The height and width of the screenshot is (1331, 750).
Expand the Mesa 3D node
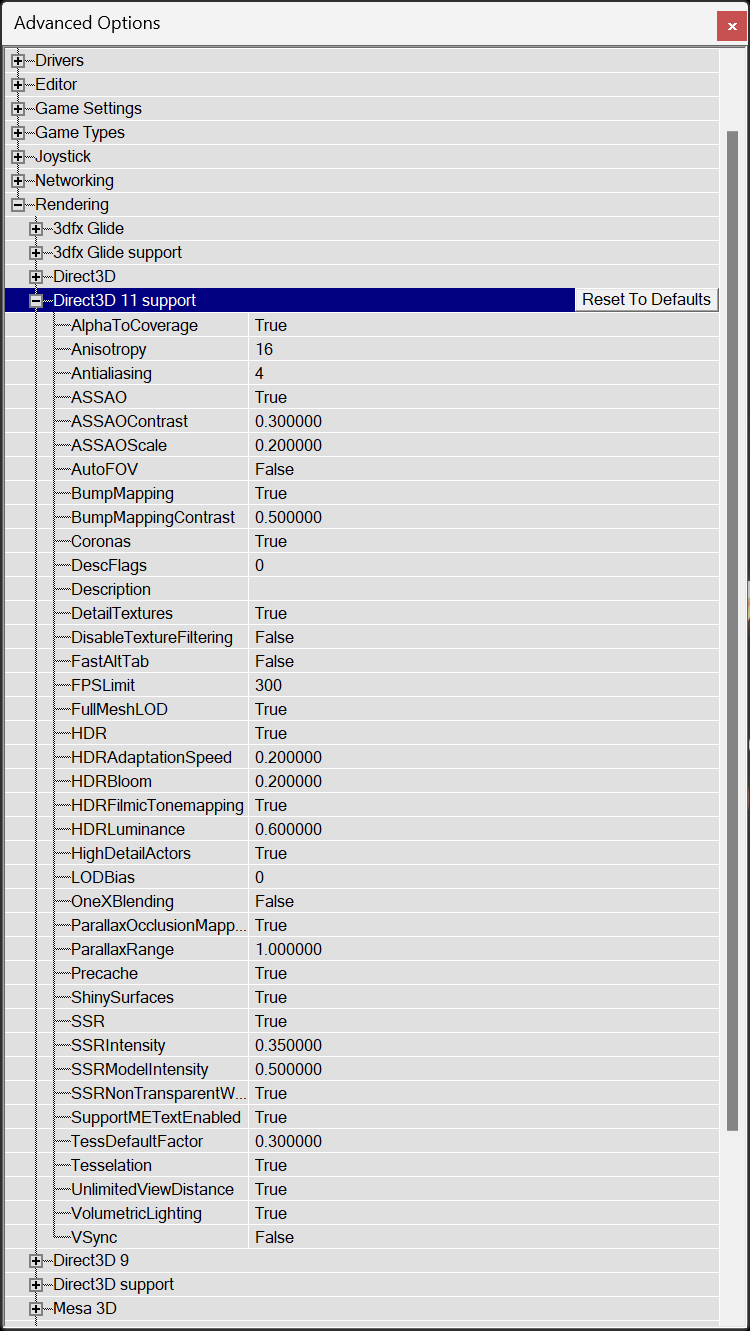tap(36, 1309)
